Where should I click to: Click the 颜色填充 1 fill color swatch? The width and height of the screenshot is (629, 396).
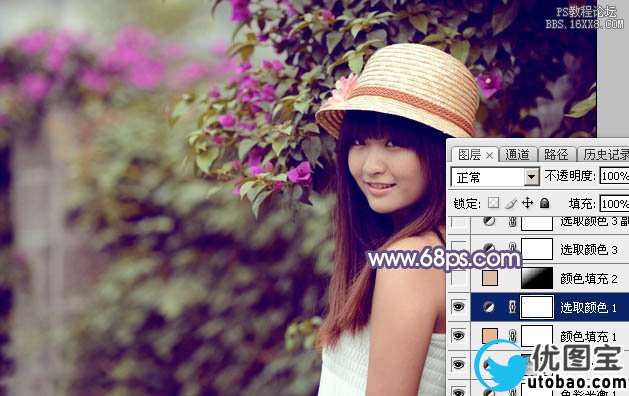click(x=490, y=335)
